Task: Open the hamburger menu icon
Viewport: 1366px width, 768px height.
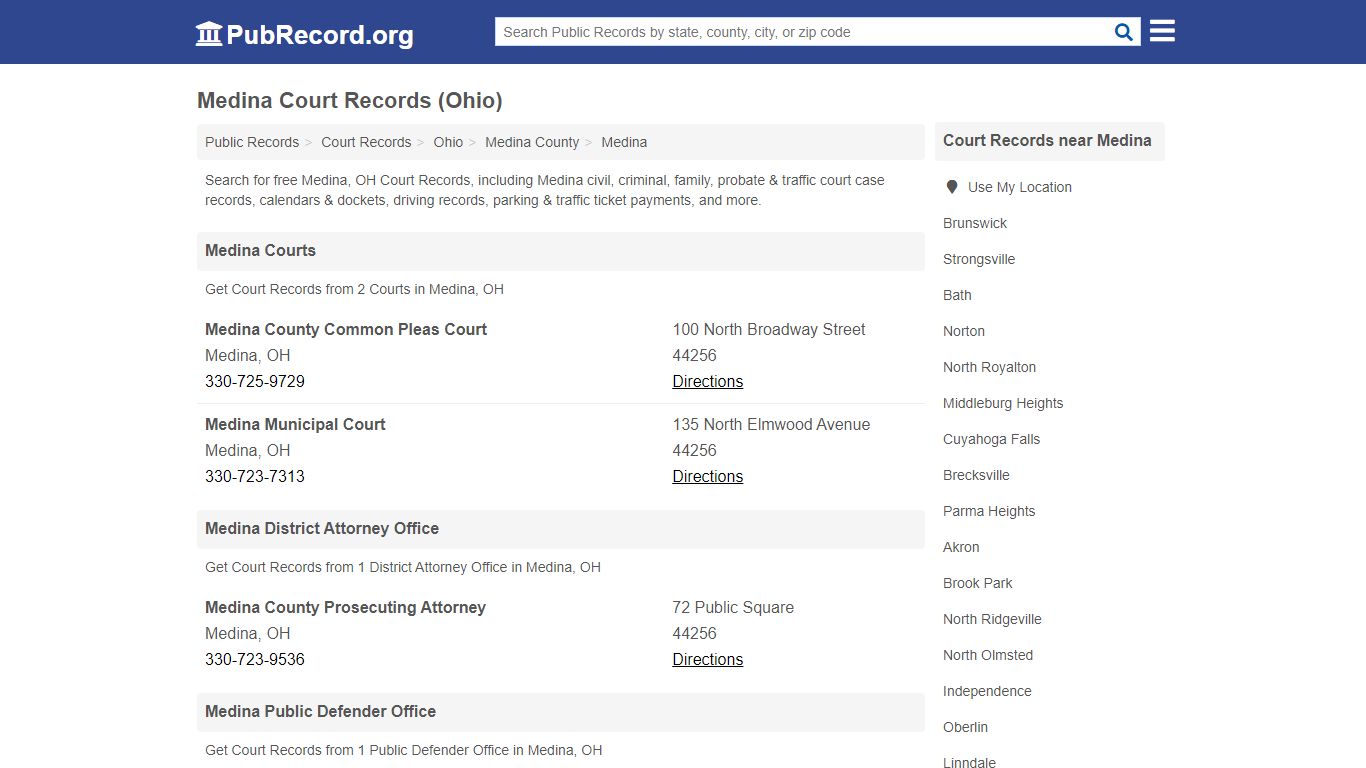Action: coord(1162,31)
